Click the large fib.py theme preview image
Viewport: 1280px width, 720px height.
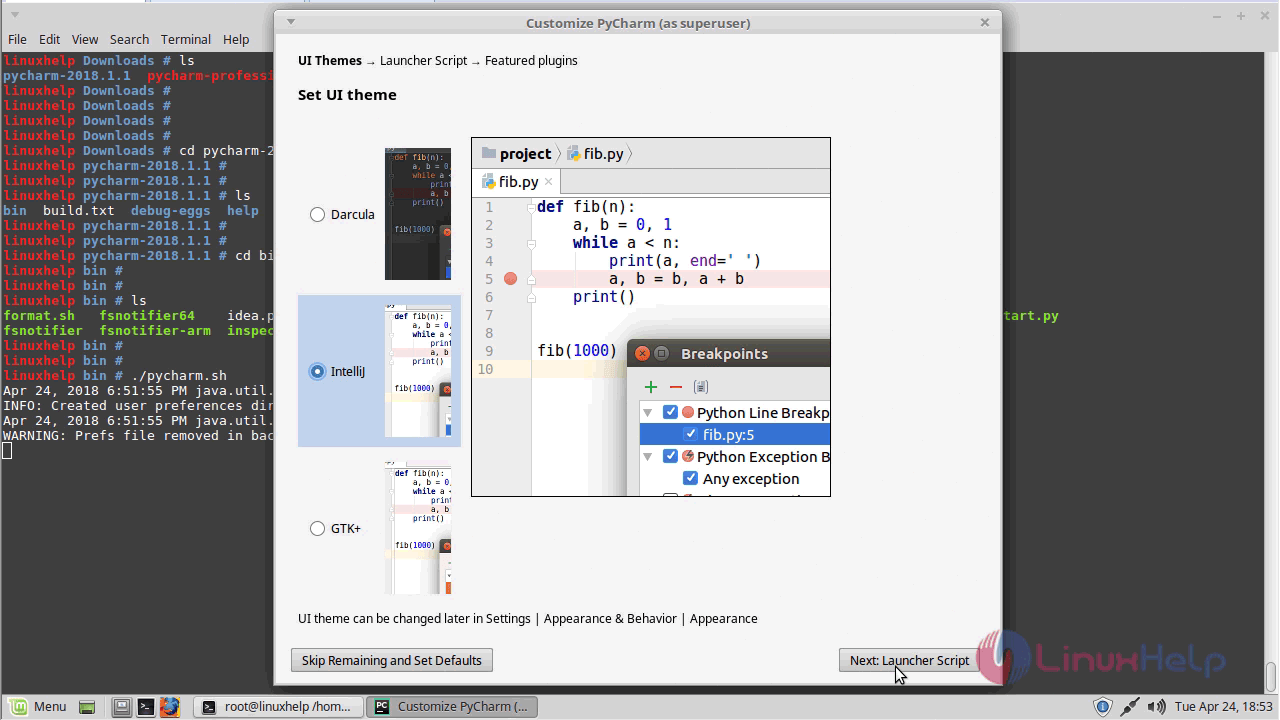[x=651, y=317]
